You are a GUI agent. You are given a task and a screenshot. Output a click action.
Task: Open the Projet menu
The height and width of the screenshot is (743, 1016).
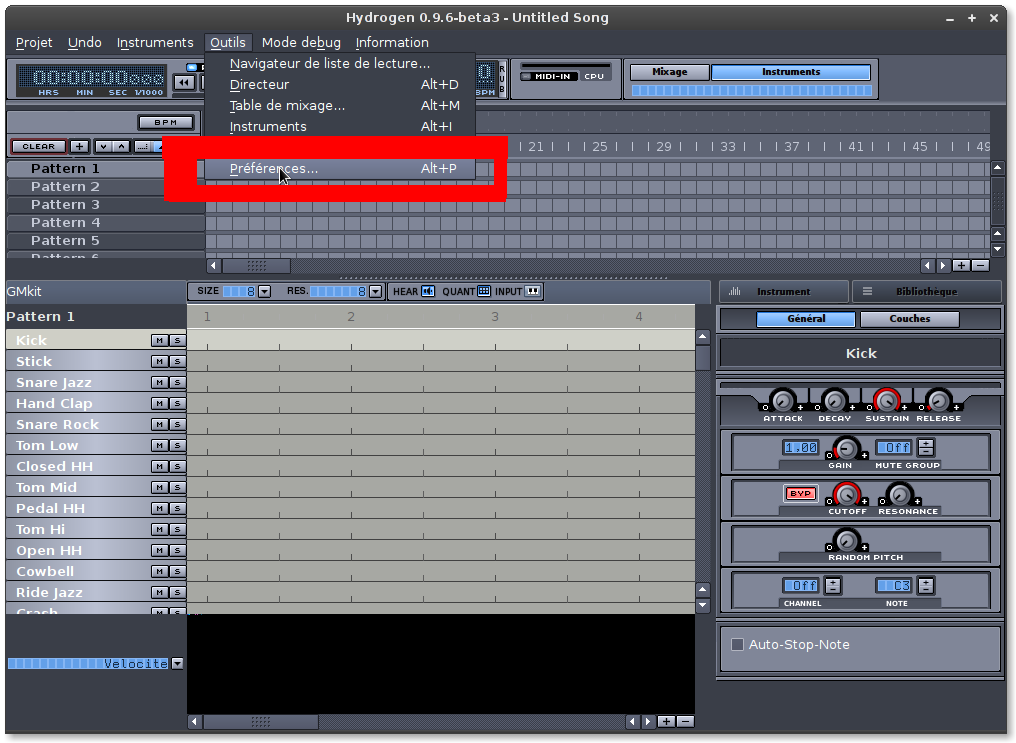[x=34, y=43]
